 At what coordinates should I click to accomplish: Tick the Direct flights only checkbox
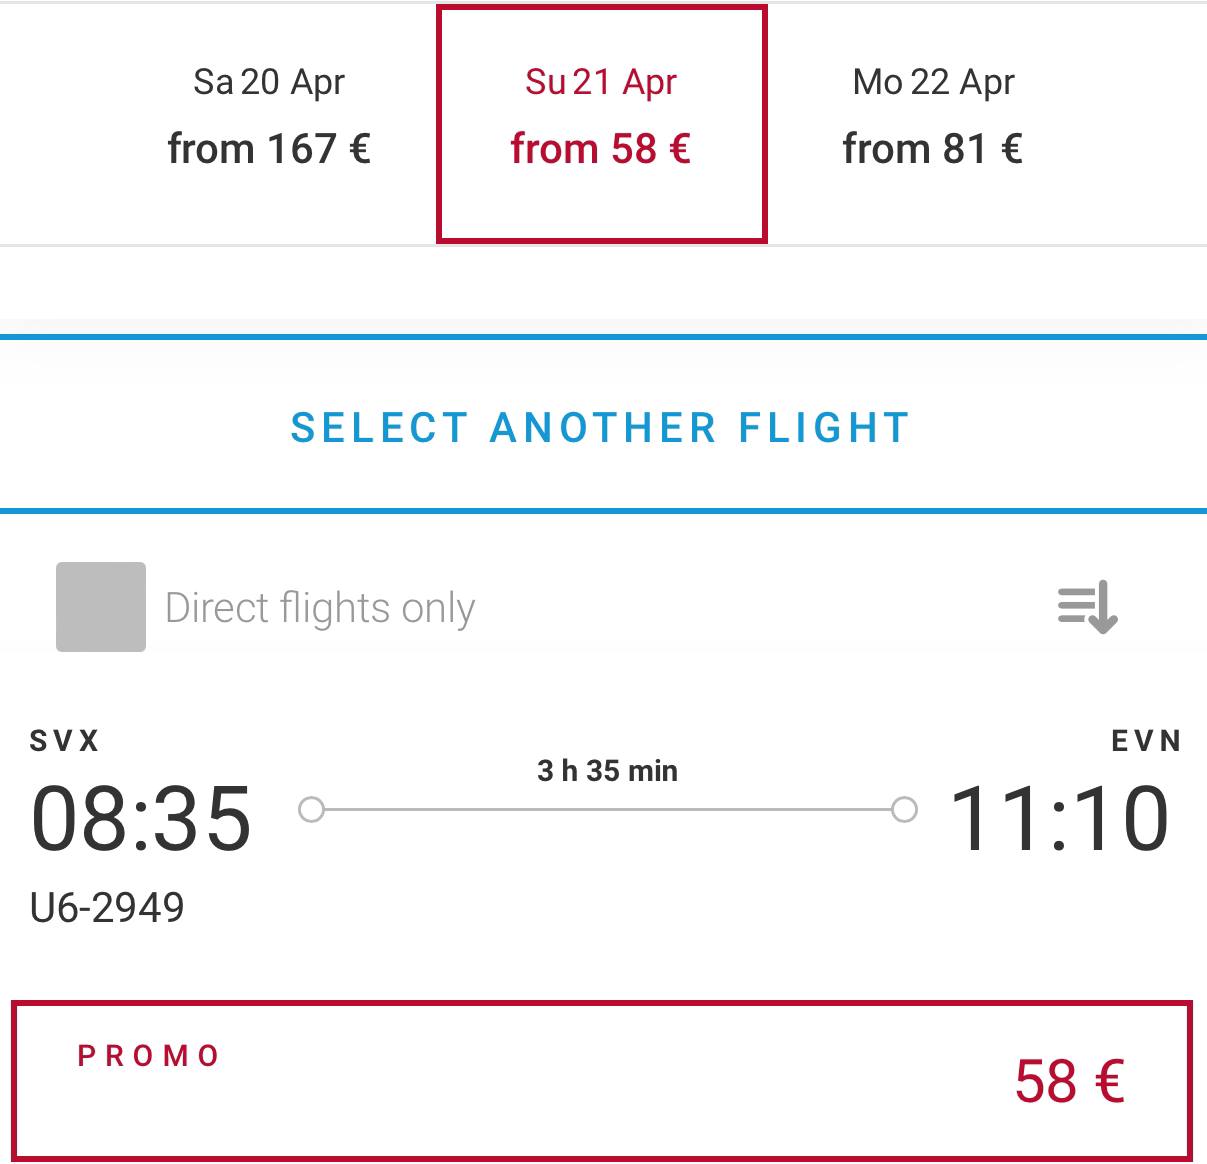101,607
